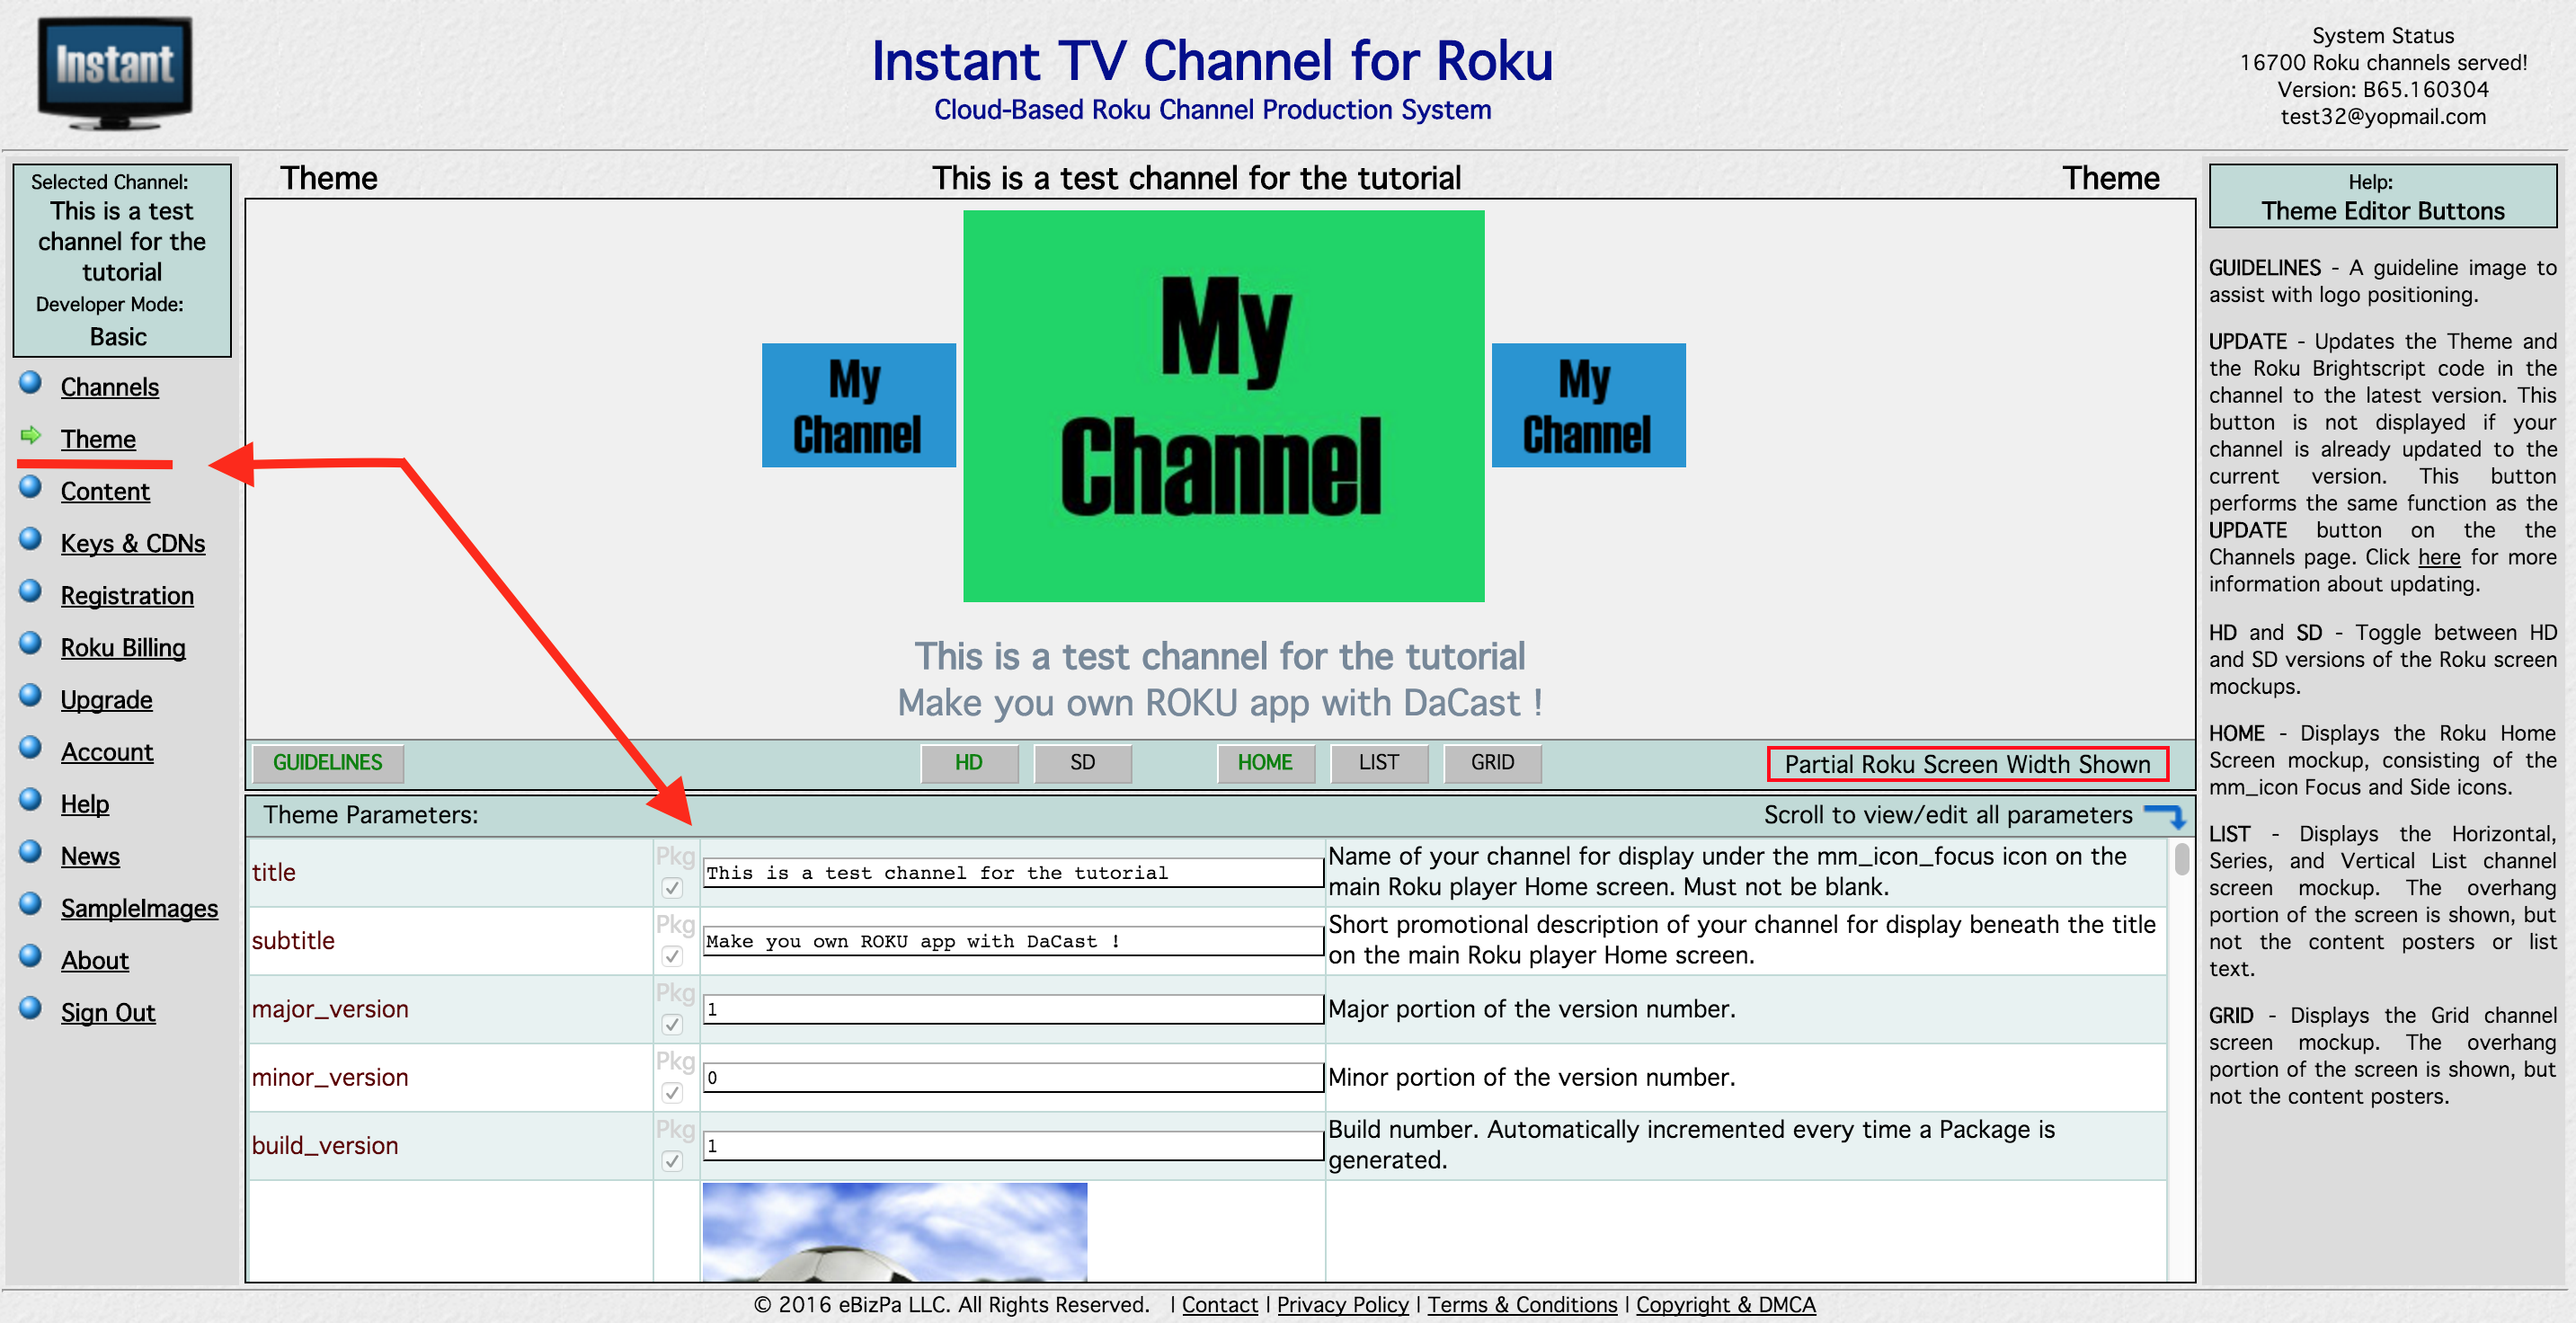Select the right blue My Channel side icon
This screenshot has width=2576, height=1323.
(1588, 405)
